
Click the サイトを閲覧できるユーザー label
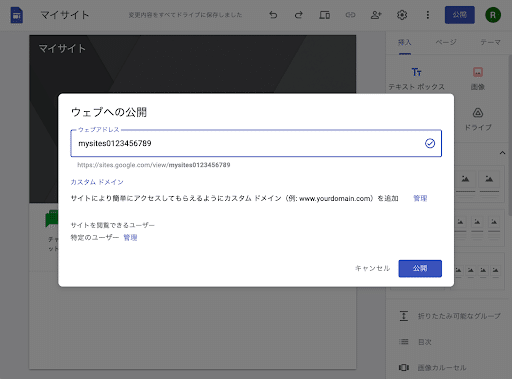[113, 225]
